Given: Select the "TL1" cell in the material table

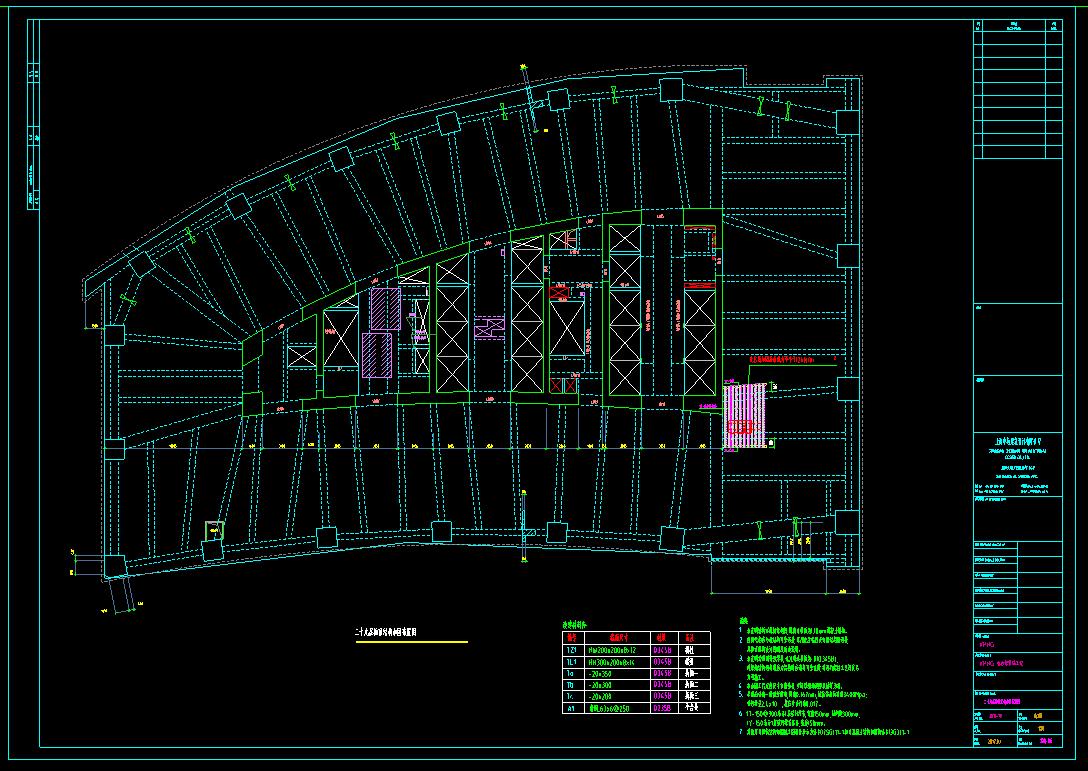Looking at the screenshot, I should [572, 662].
